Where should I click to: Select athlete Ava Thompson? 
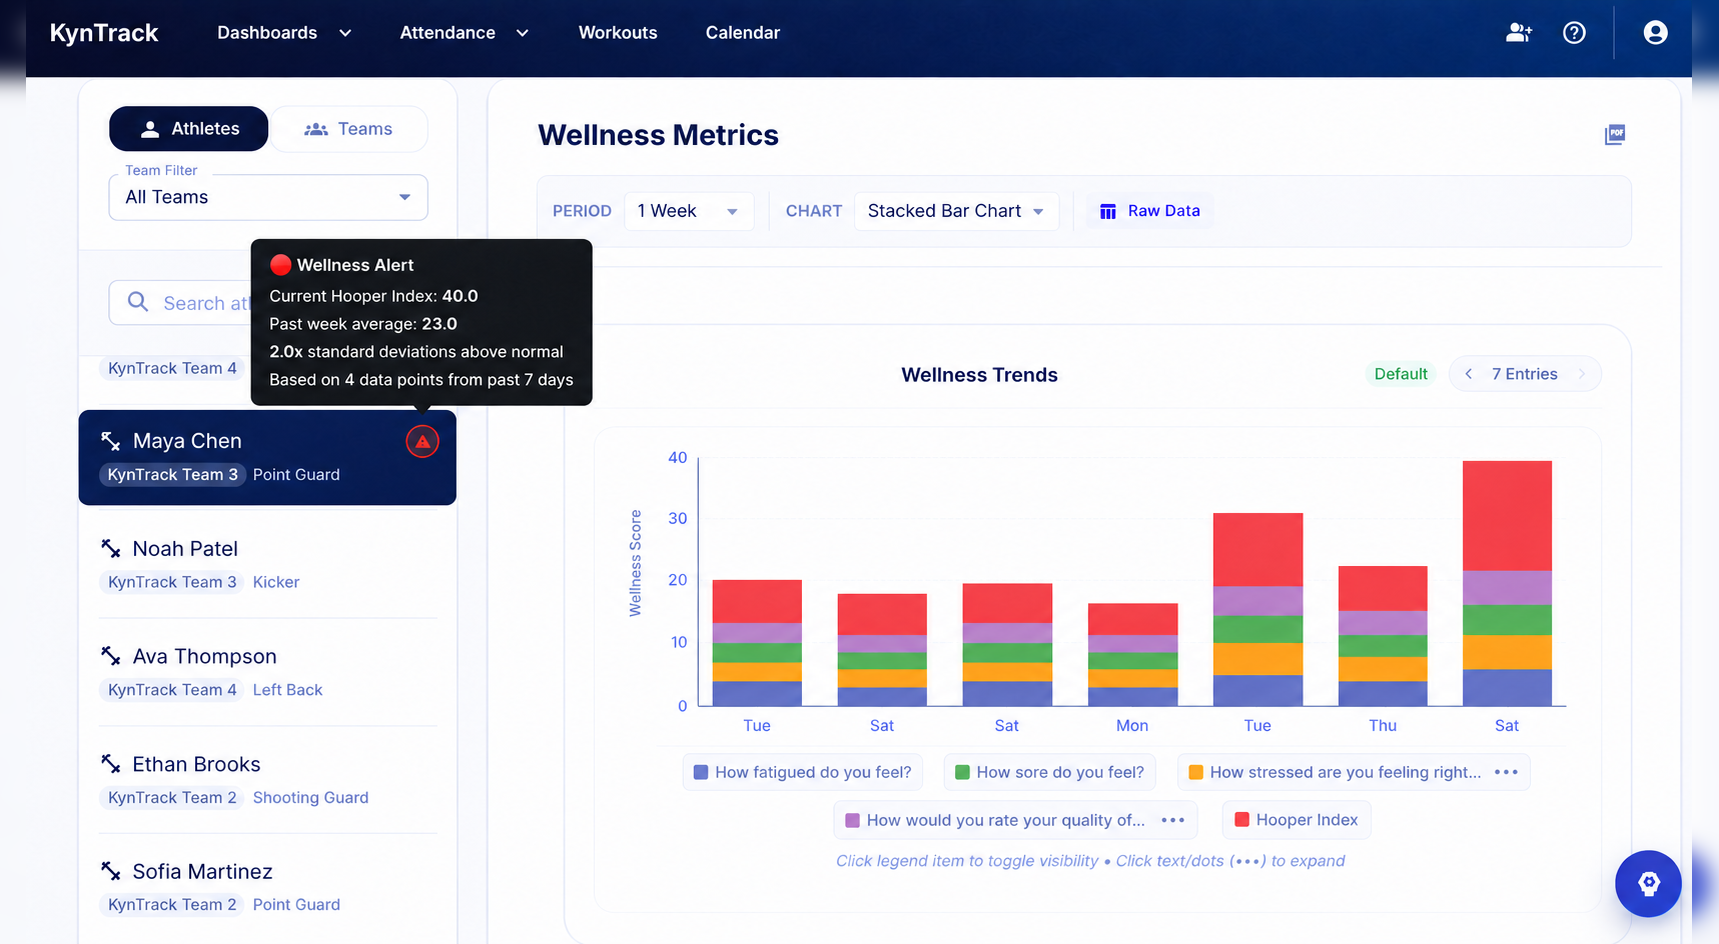pyautogui.click(x=268, y=672)
